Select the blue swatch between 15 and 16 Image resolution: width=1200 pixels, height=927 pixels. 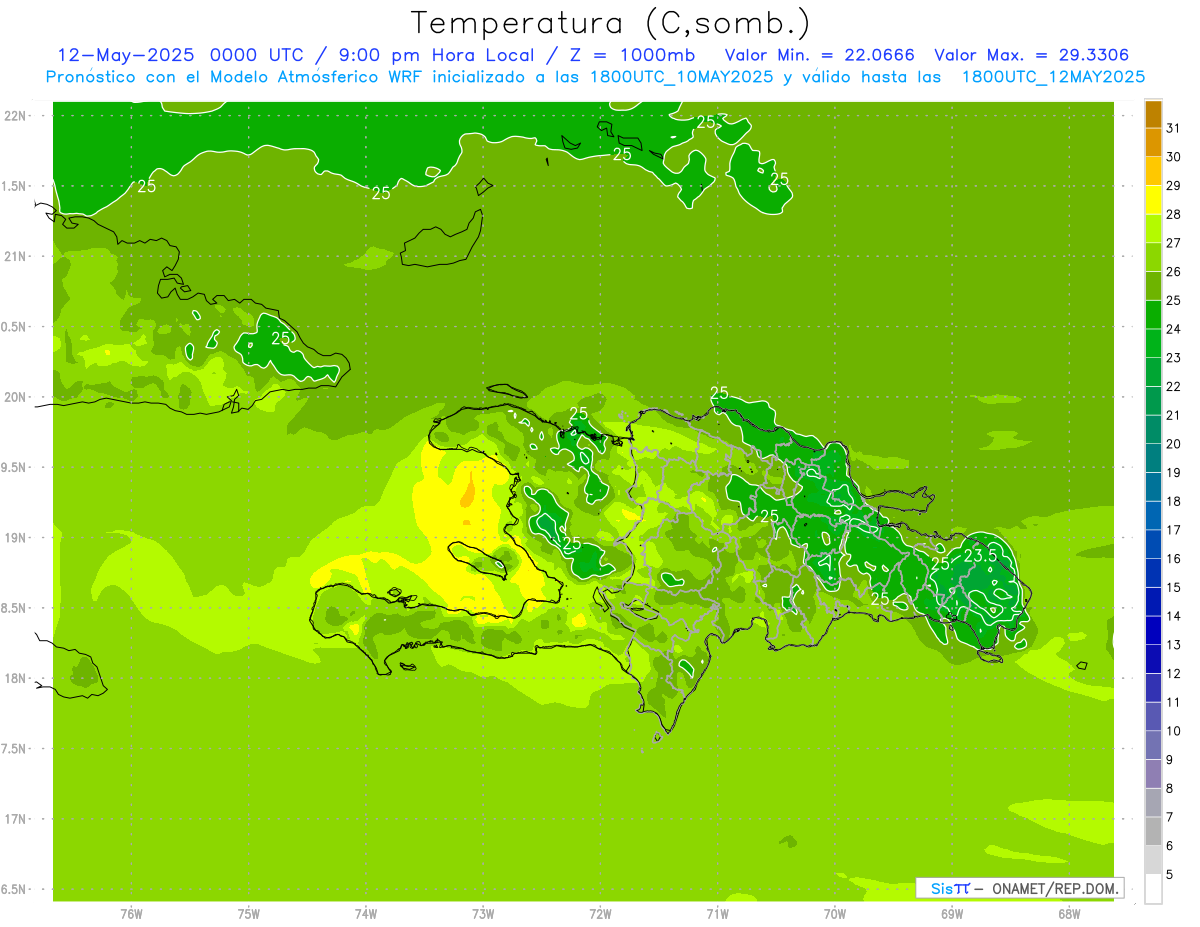1153,573
